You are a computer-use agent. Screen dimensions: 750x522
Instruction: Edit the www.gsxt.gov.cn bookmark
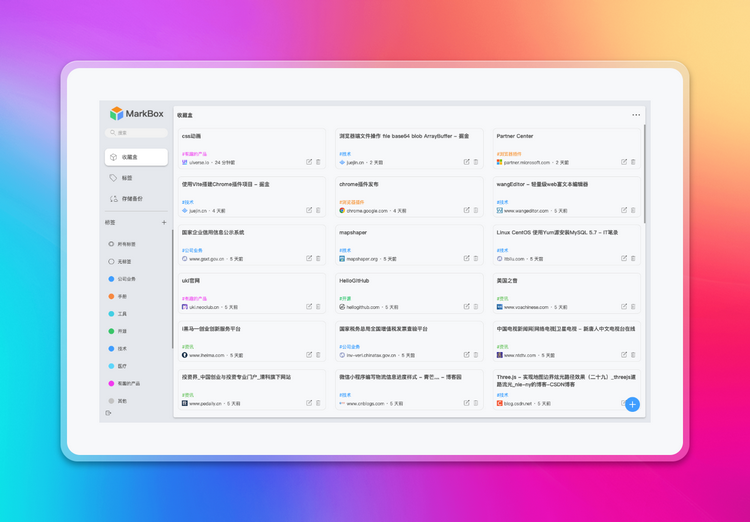click(309, 258)
